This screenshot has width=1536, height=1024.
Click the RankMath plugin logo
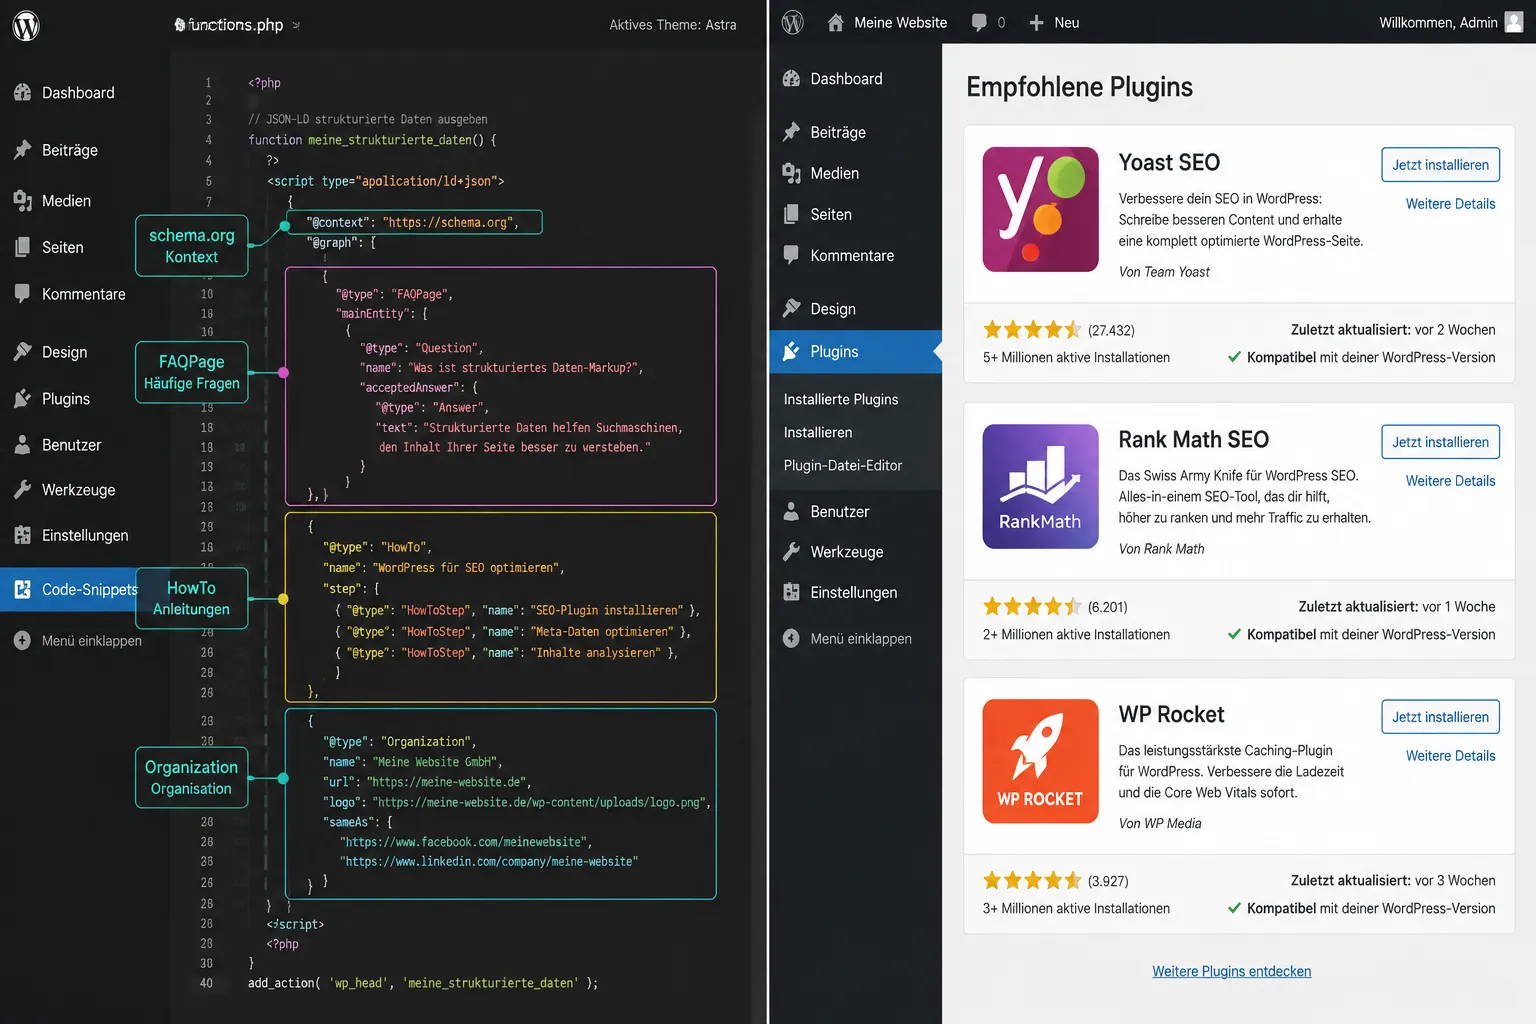pos(1040,486)
